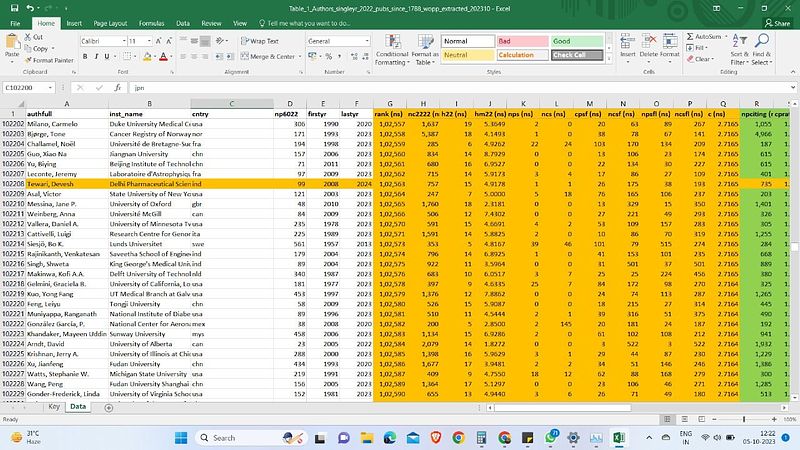
Task: Select cell with Tewari, Devesh
Action: coord(67,184)
